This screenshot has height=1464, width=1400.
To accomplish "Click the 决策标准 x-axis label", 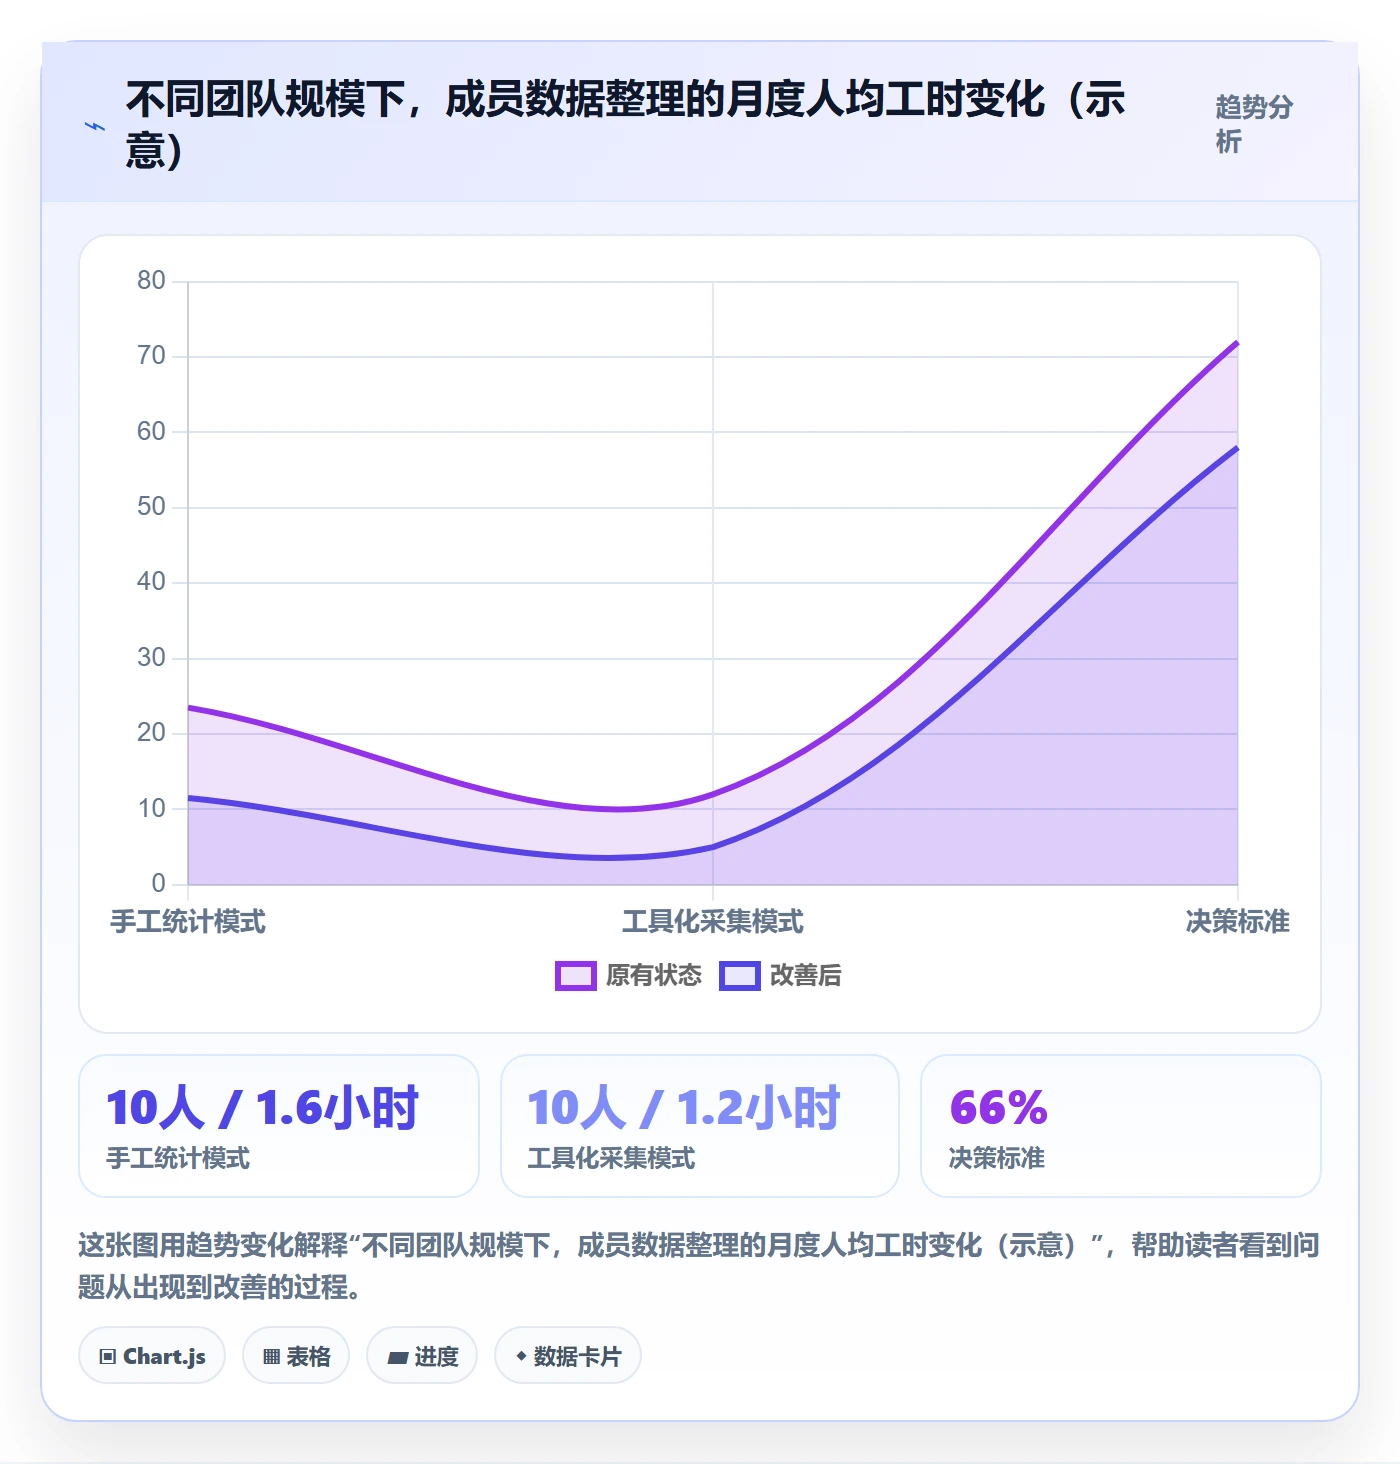I will point(1238,921).
